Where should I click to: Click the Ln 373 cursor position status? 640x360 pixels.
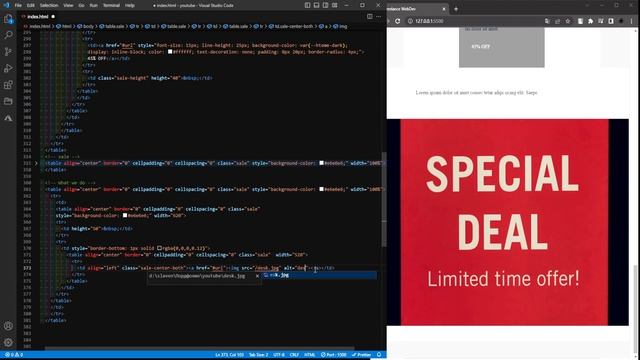(229, 355)
